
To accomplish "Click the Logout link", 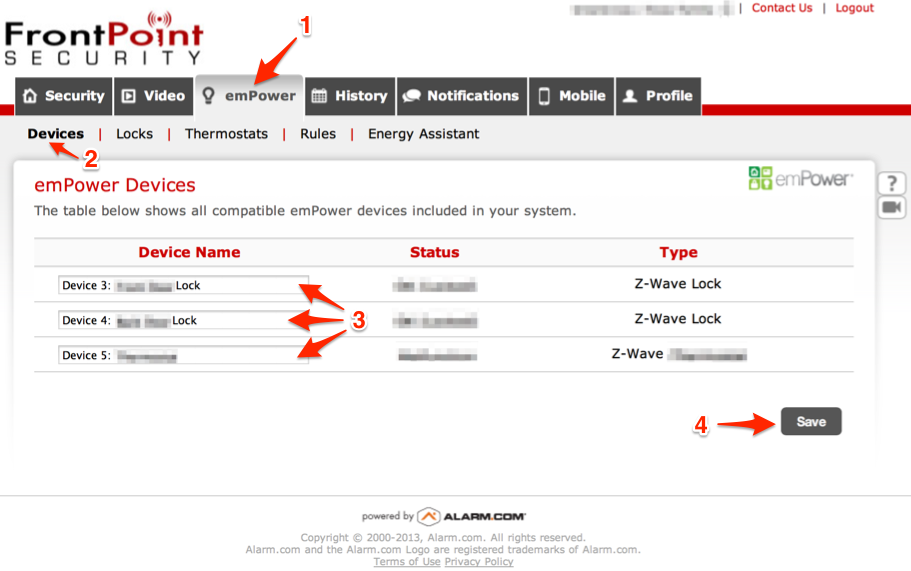I will (x=854, y=8).
